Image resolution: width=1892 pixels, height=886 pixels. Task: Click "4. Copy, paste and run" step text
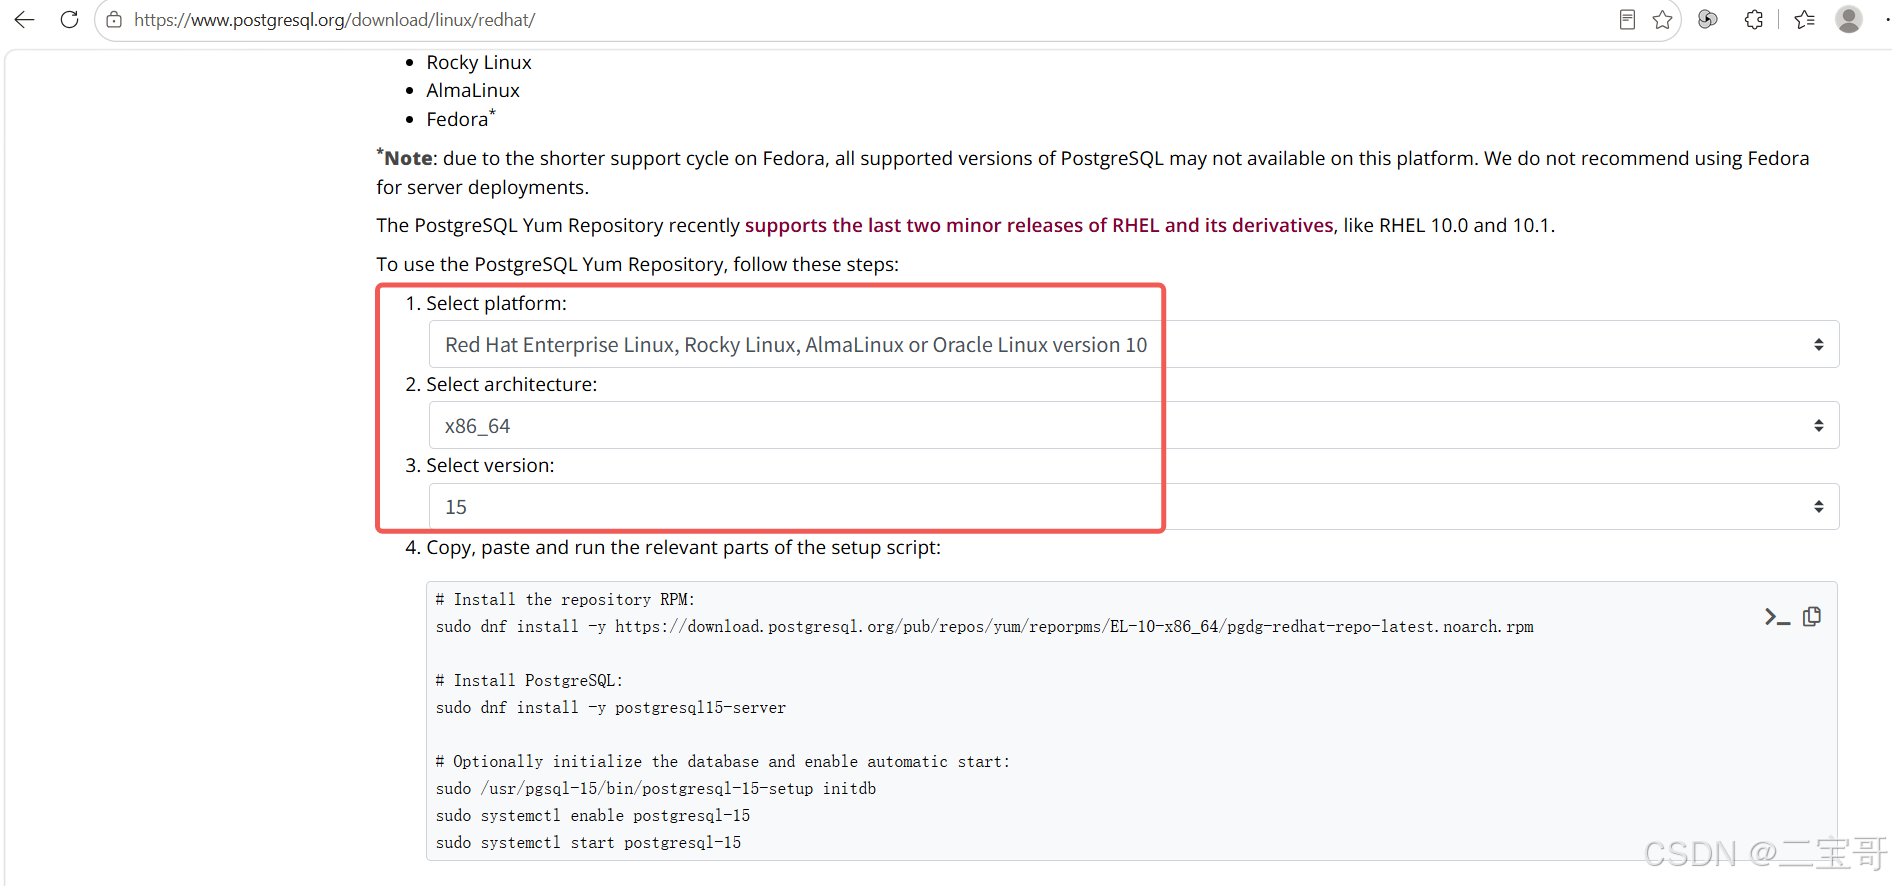coord(673,547)
